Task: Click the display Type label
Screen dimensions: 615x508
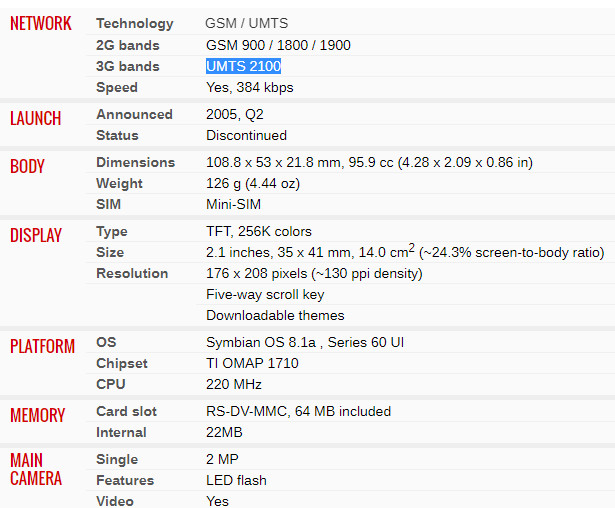Action: coord(112,231)
